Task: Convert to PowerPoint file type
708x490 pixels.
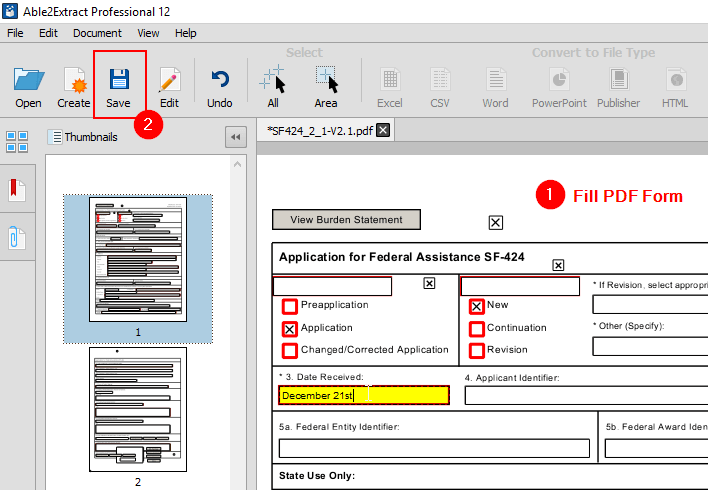Action: click(x=559, y=88)
